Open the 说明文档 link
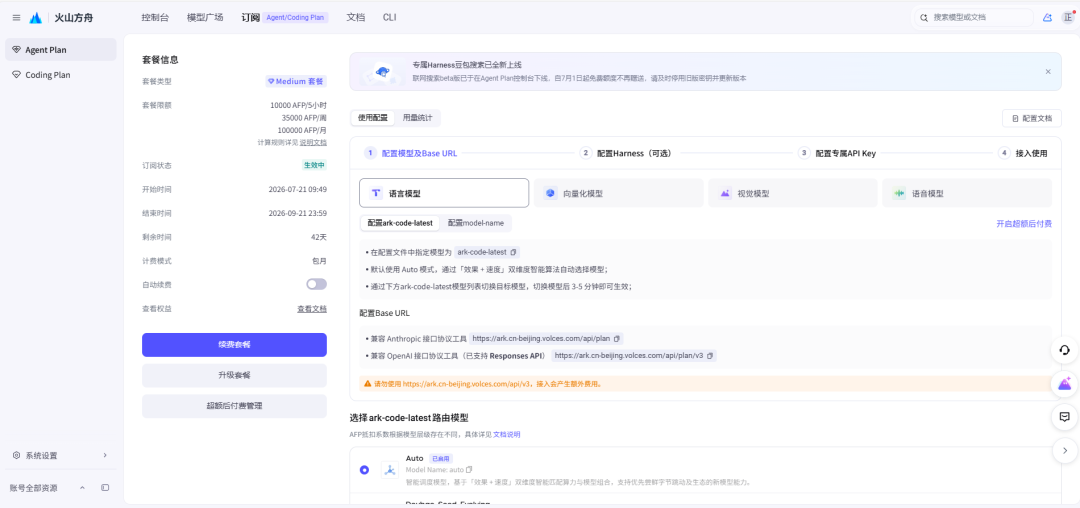This screenshot has height=508, width=1080. tap(313, 142)
